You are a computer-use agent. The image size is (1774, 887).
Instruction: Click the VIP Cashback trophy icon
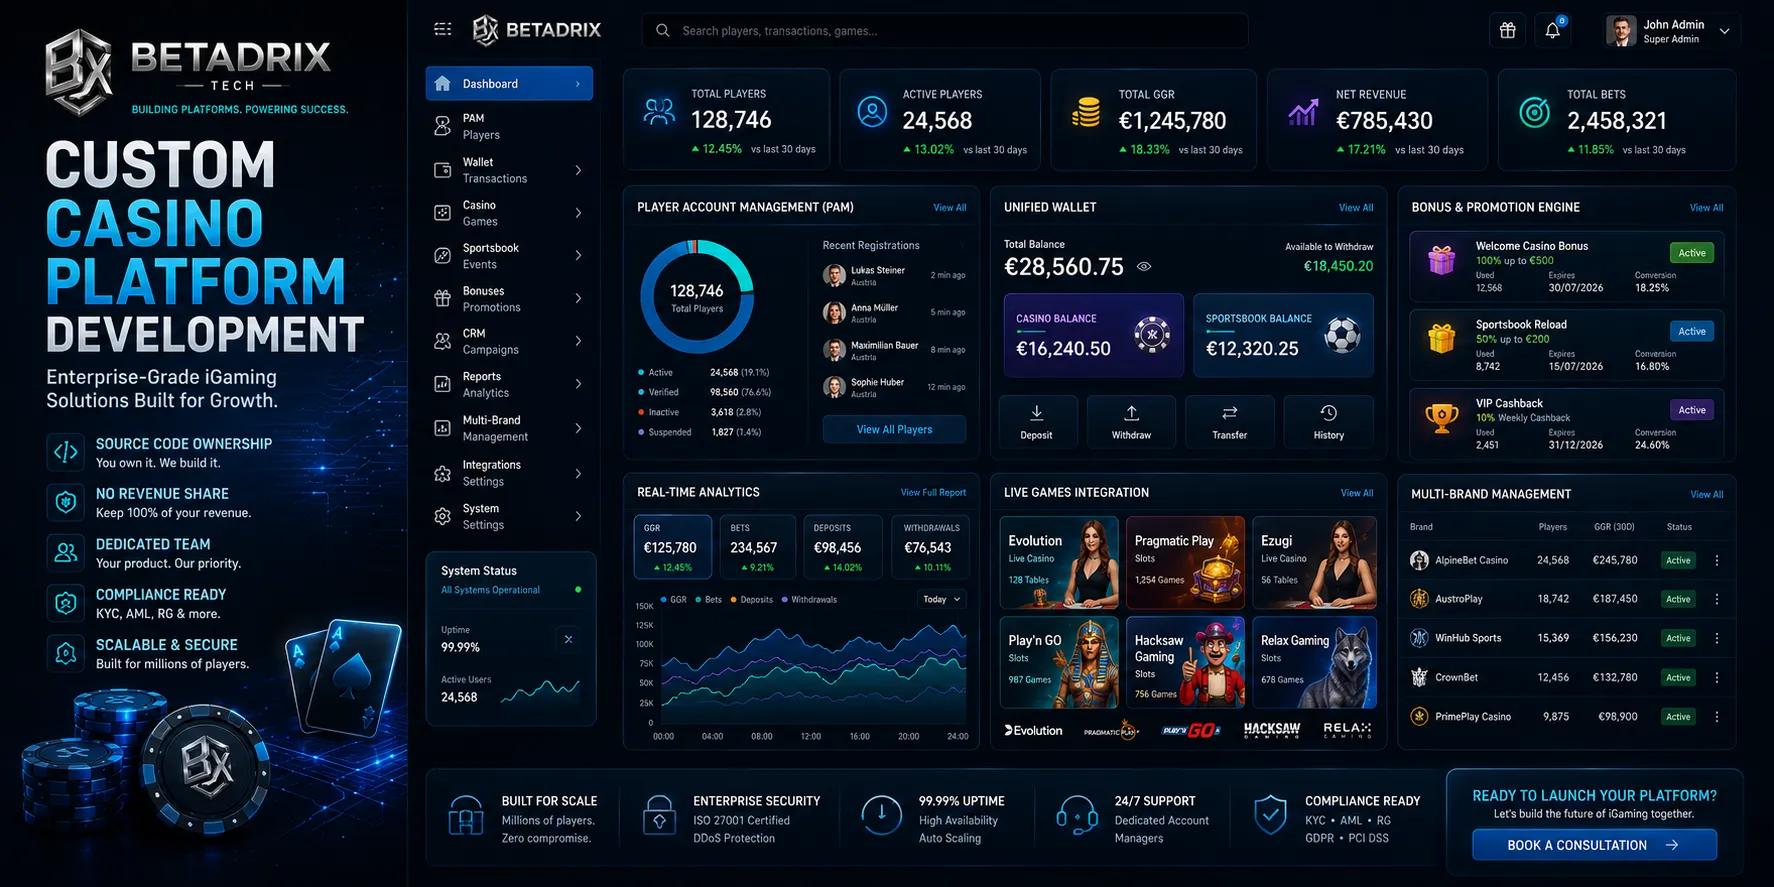tap(1441, 417)
